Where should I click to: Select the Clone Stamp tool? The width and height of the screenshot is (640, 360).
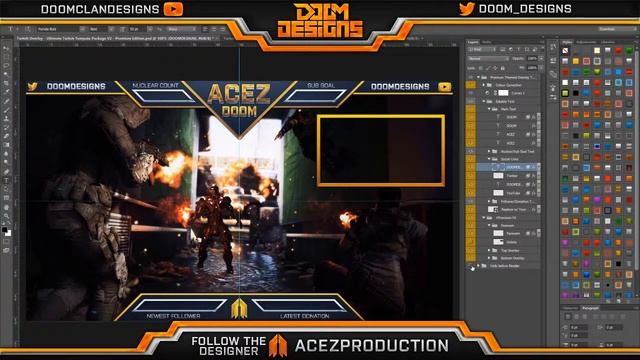(x=6, y=119)
